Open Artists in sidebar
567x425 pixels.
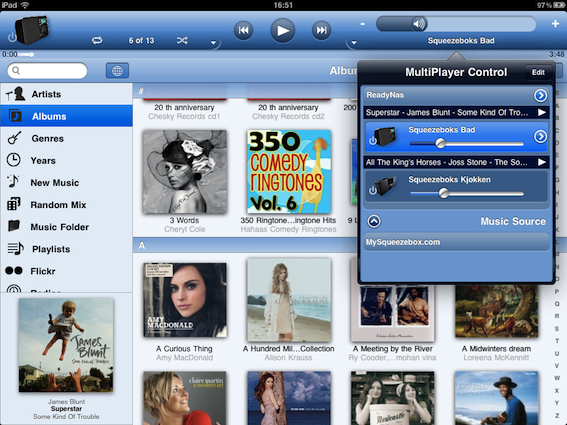pos(67,94)
